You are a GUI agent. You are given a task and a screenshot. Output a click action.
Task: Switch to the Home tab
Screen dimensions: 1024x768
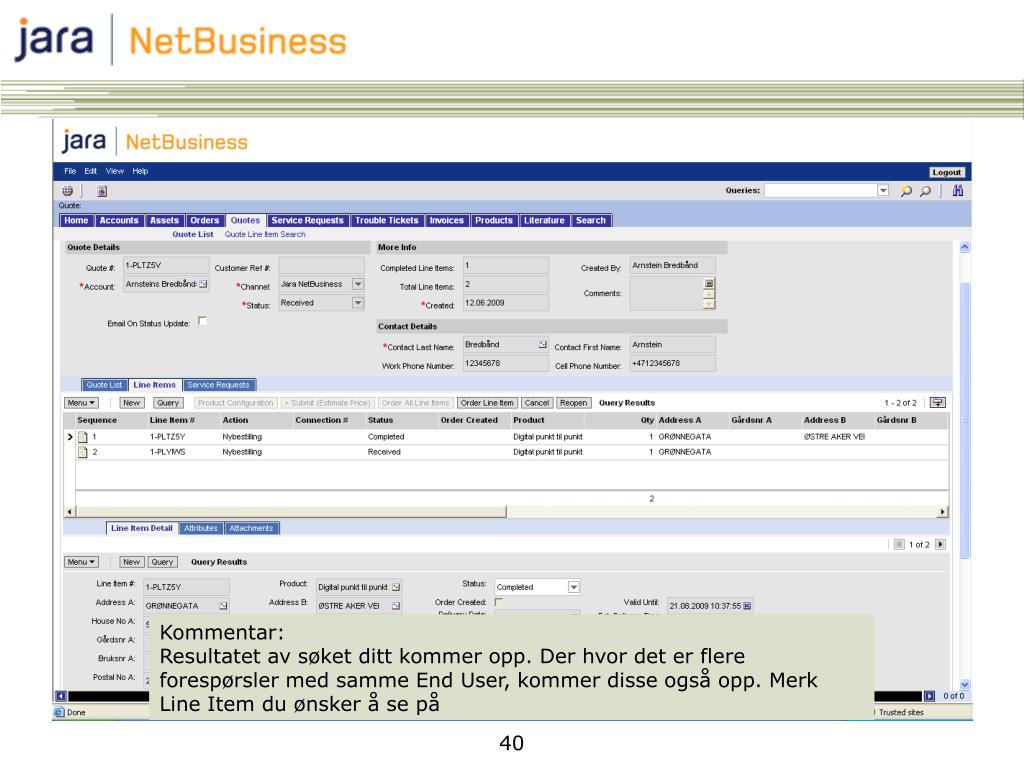pos(76,221)
